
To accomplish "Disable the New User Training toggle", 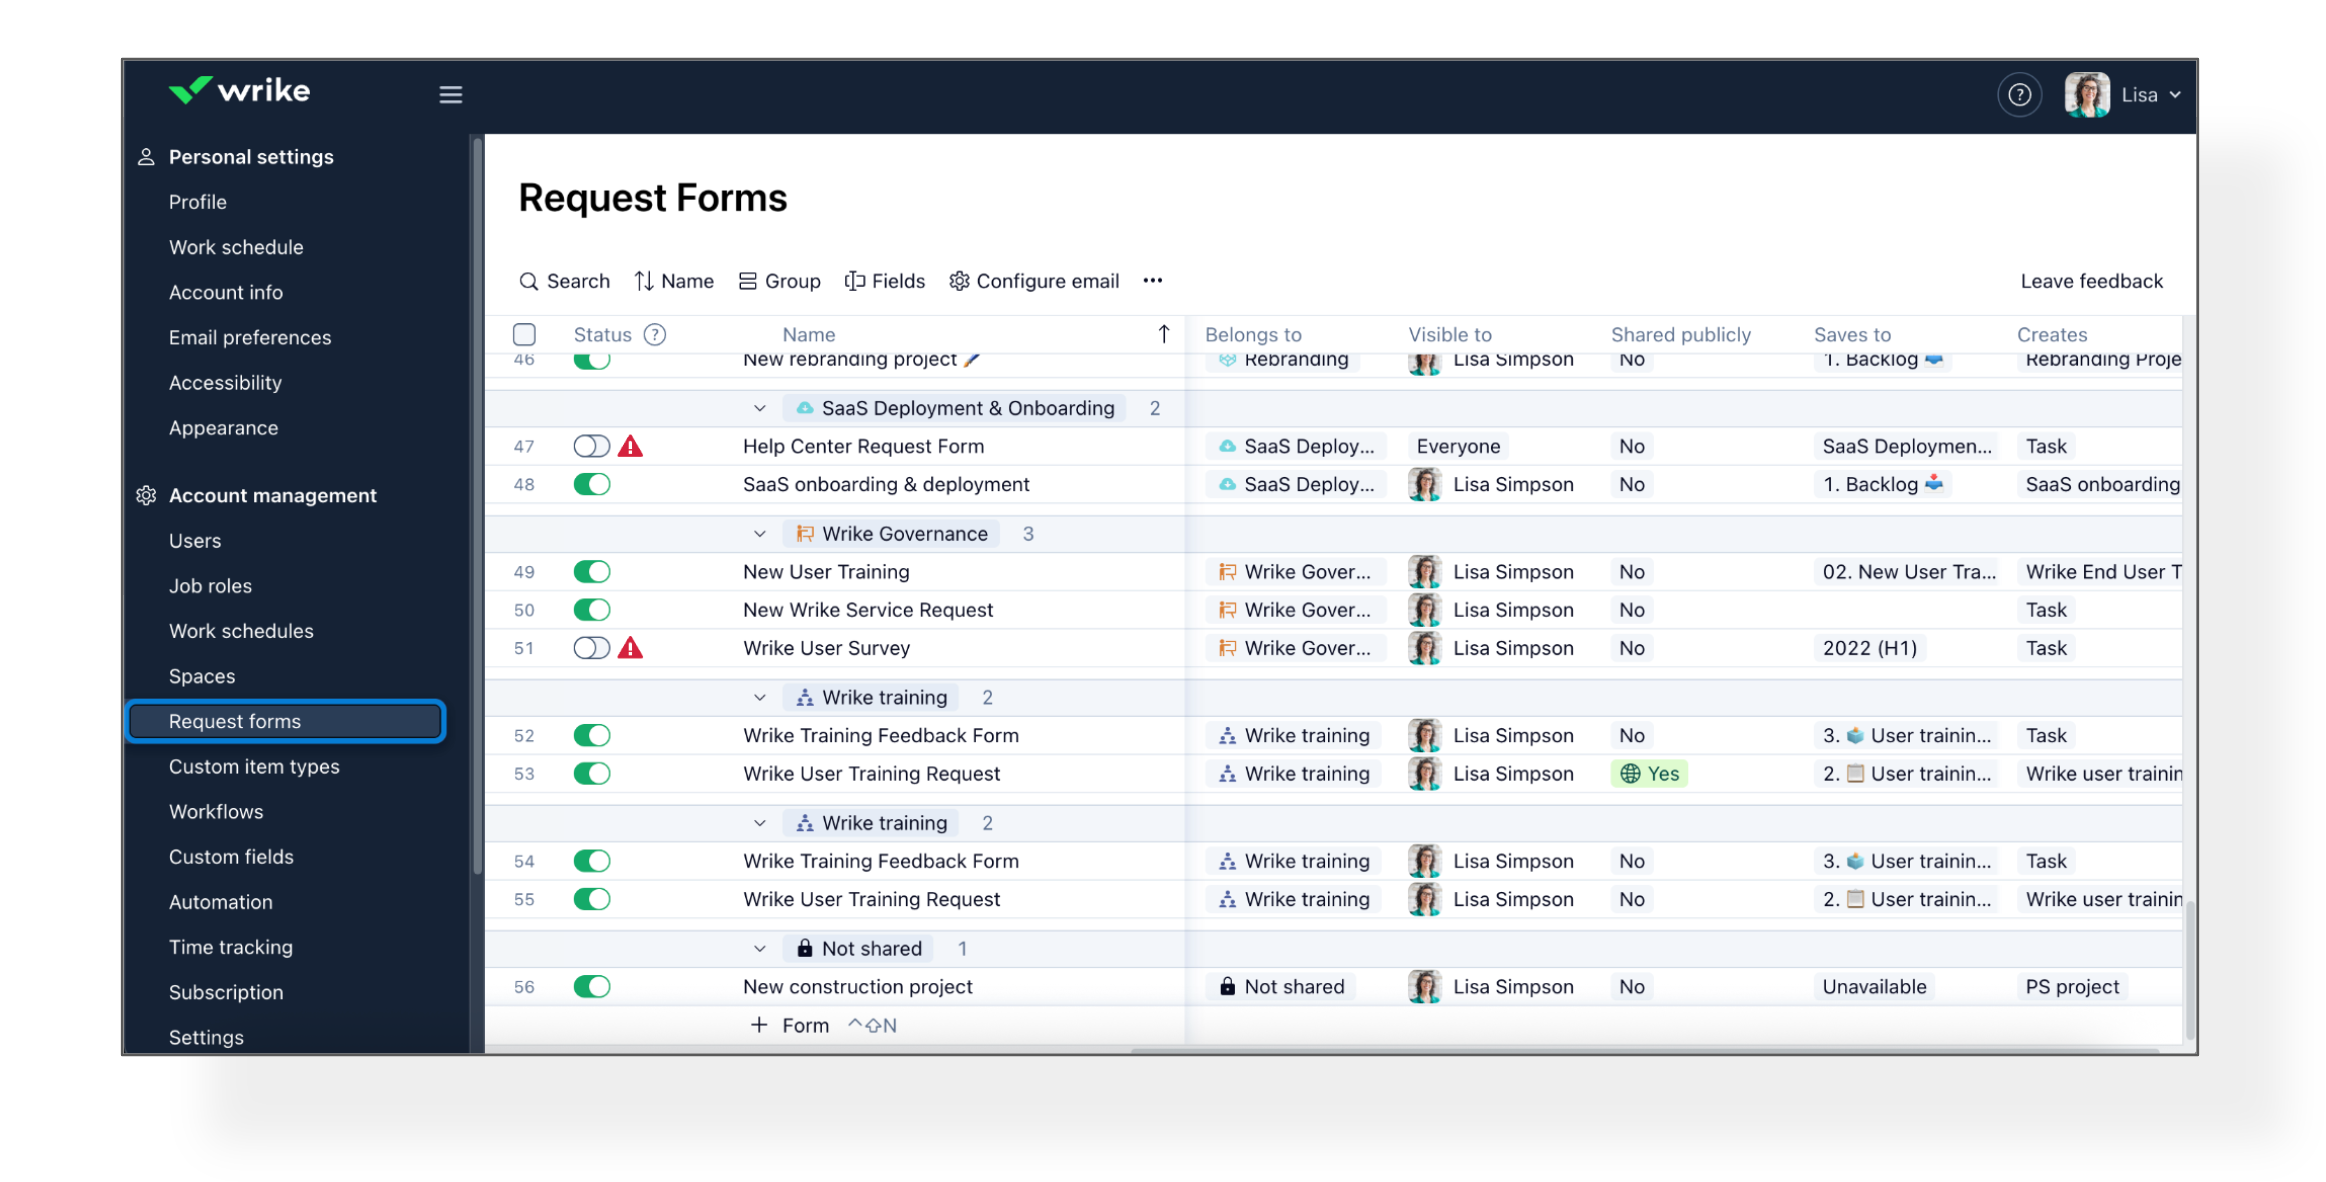I will tap(591, 572).
